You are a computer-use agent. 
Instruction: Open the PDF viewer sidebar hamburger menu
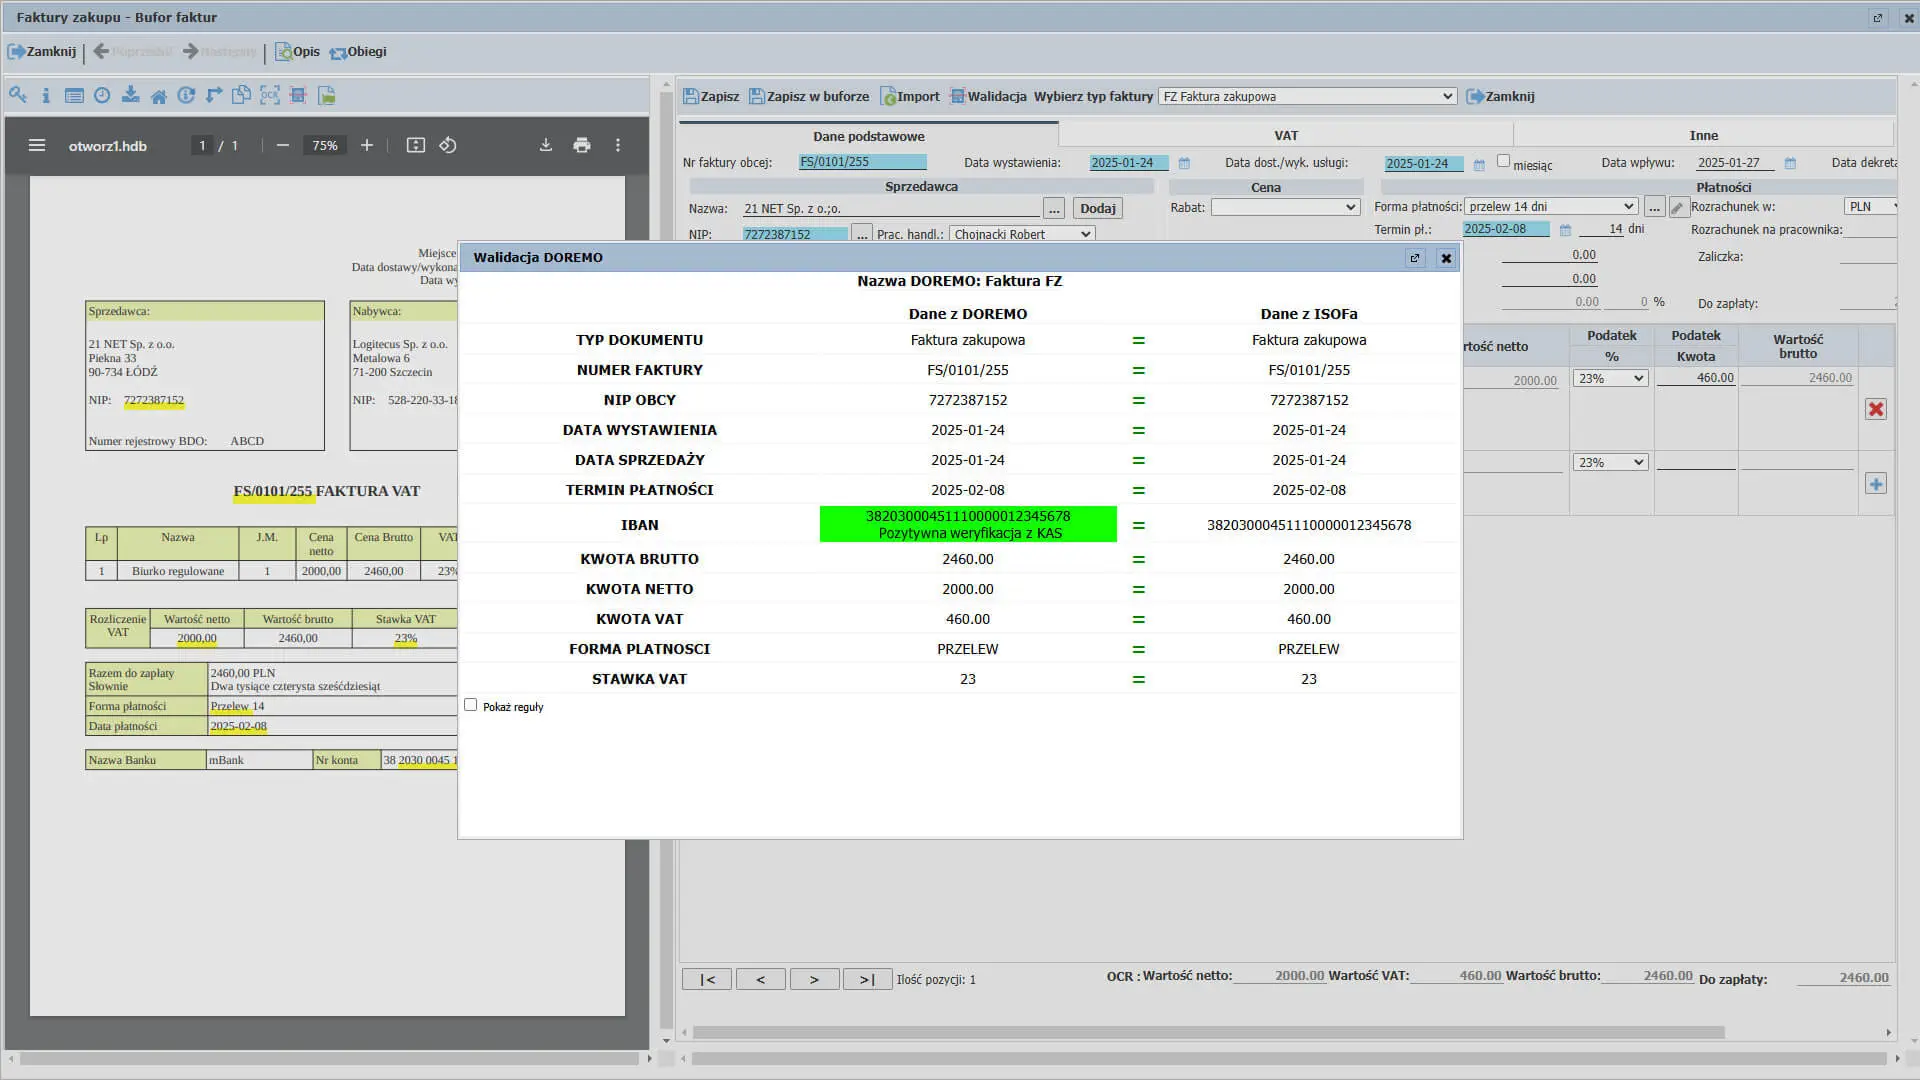click(37, 145)
